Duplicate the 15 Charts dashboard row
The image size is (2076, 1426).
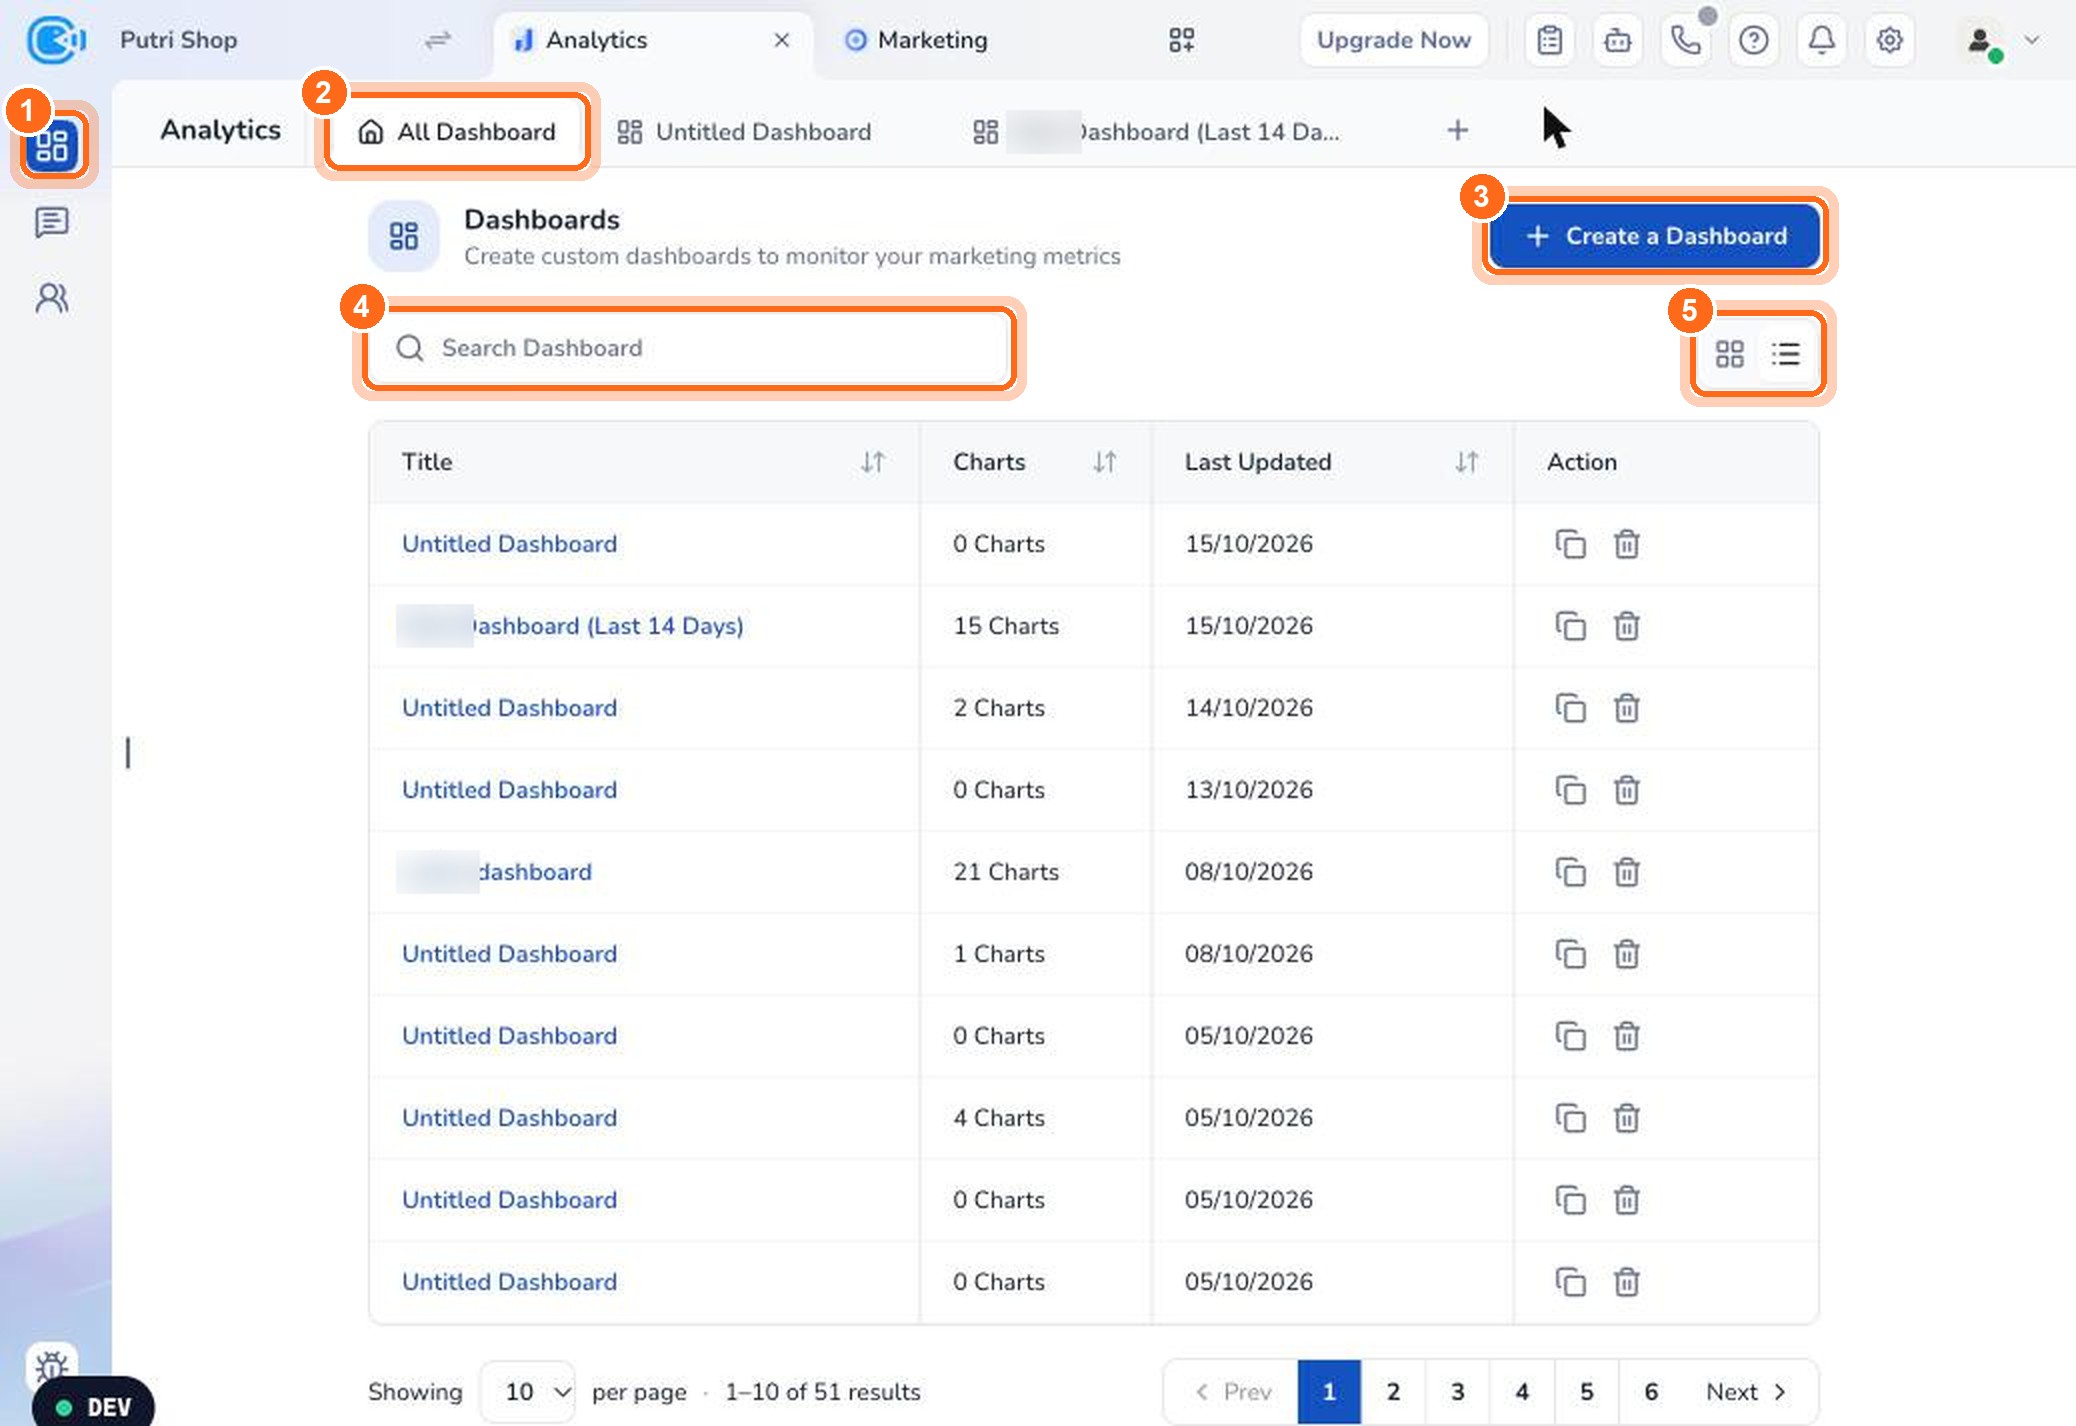point(1571,626)
